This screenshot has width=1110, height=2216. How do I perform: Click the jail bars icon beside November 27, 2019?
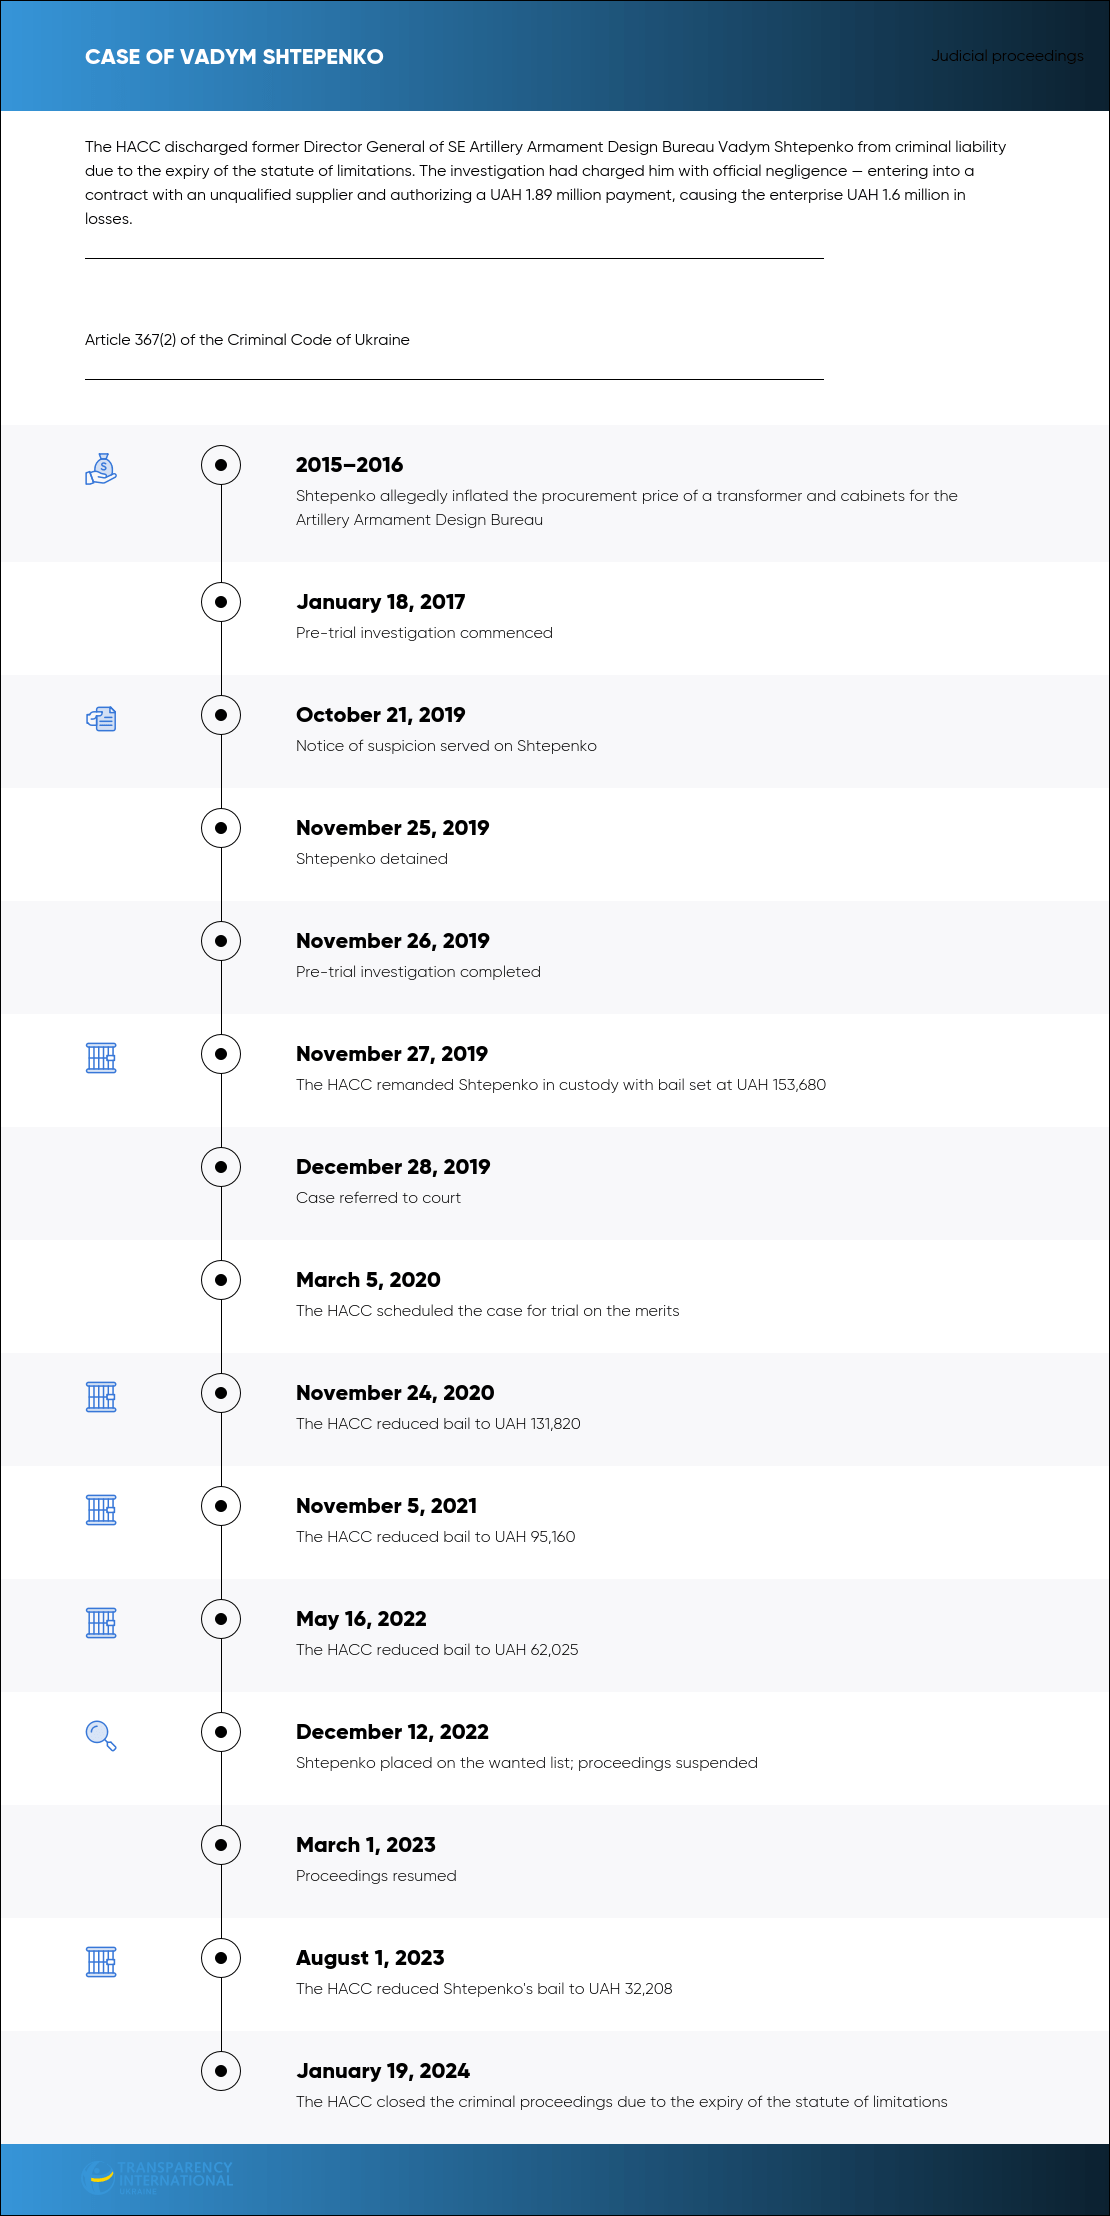101,1057
